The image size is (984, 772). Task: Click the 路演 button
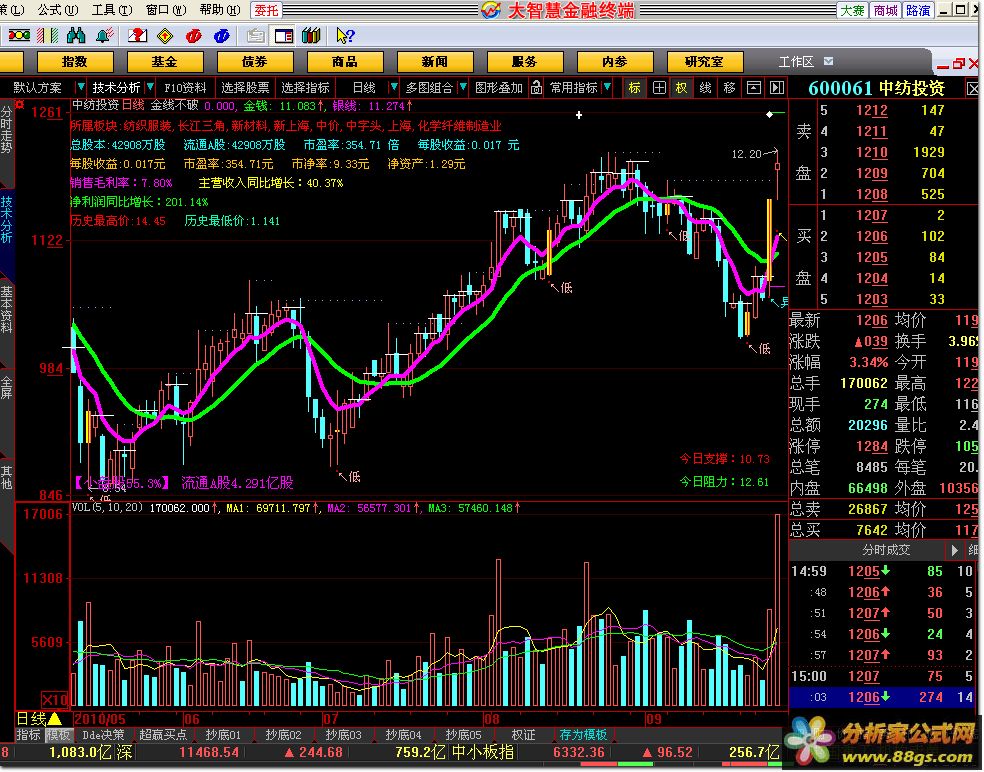(917, 10)
